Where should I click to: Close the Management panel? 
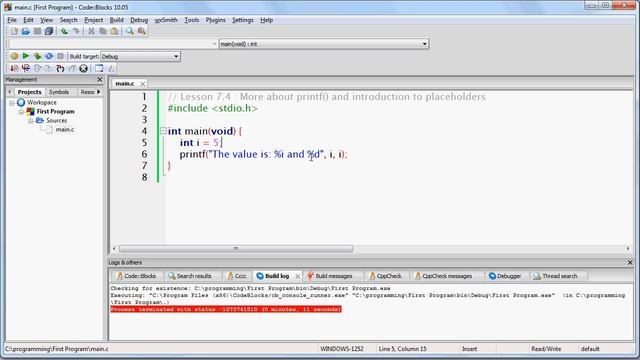click(100, 80)
